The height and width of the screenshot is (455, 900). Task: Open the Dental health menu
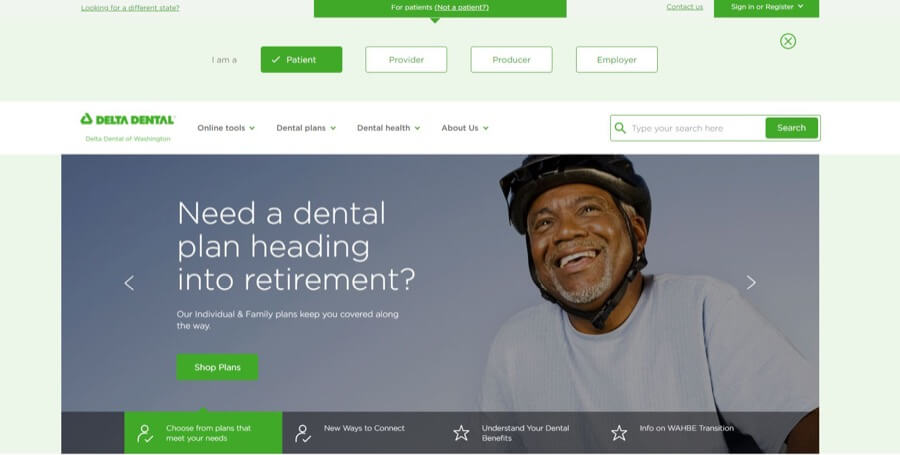tap(389, 128)
